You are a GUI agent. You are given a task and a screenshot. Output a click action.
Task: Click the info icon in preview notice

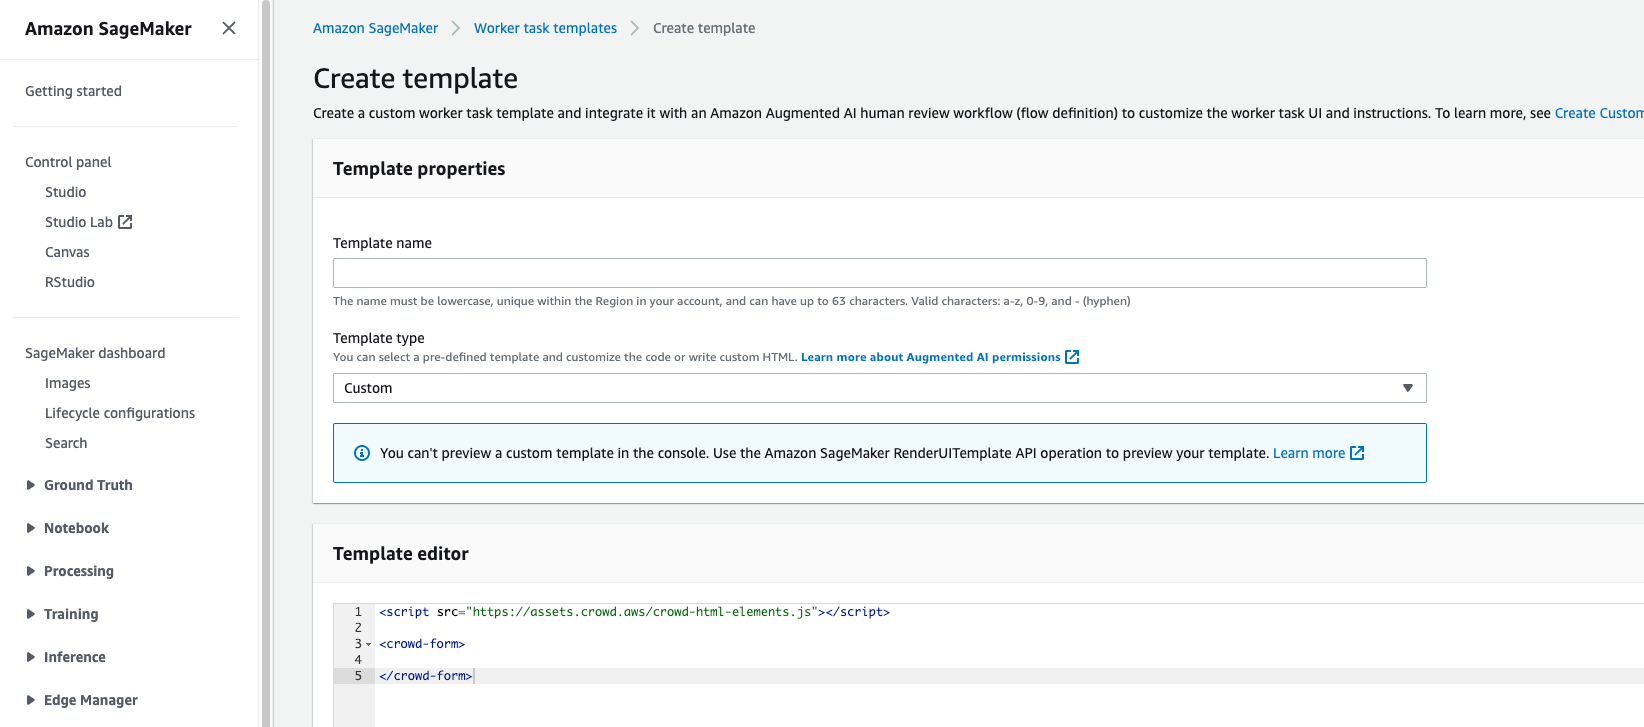coord(362,453)
